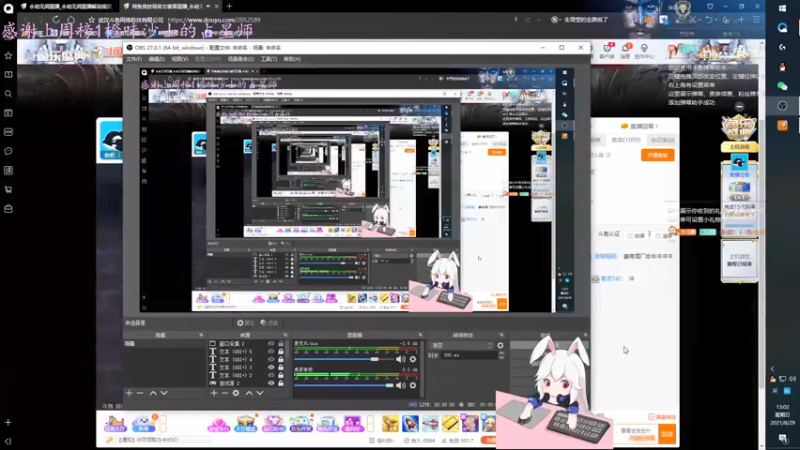Screen dimensions: 800x450
Task: Open the 客户端 icon in Douyu header
Action: pyautogui.click(x=607, y=51)
